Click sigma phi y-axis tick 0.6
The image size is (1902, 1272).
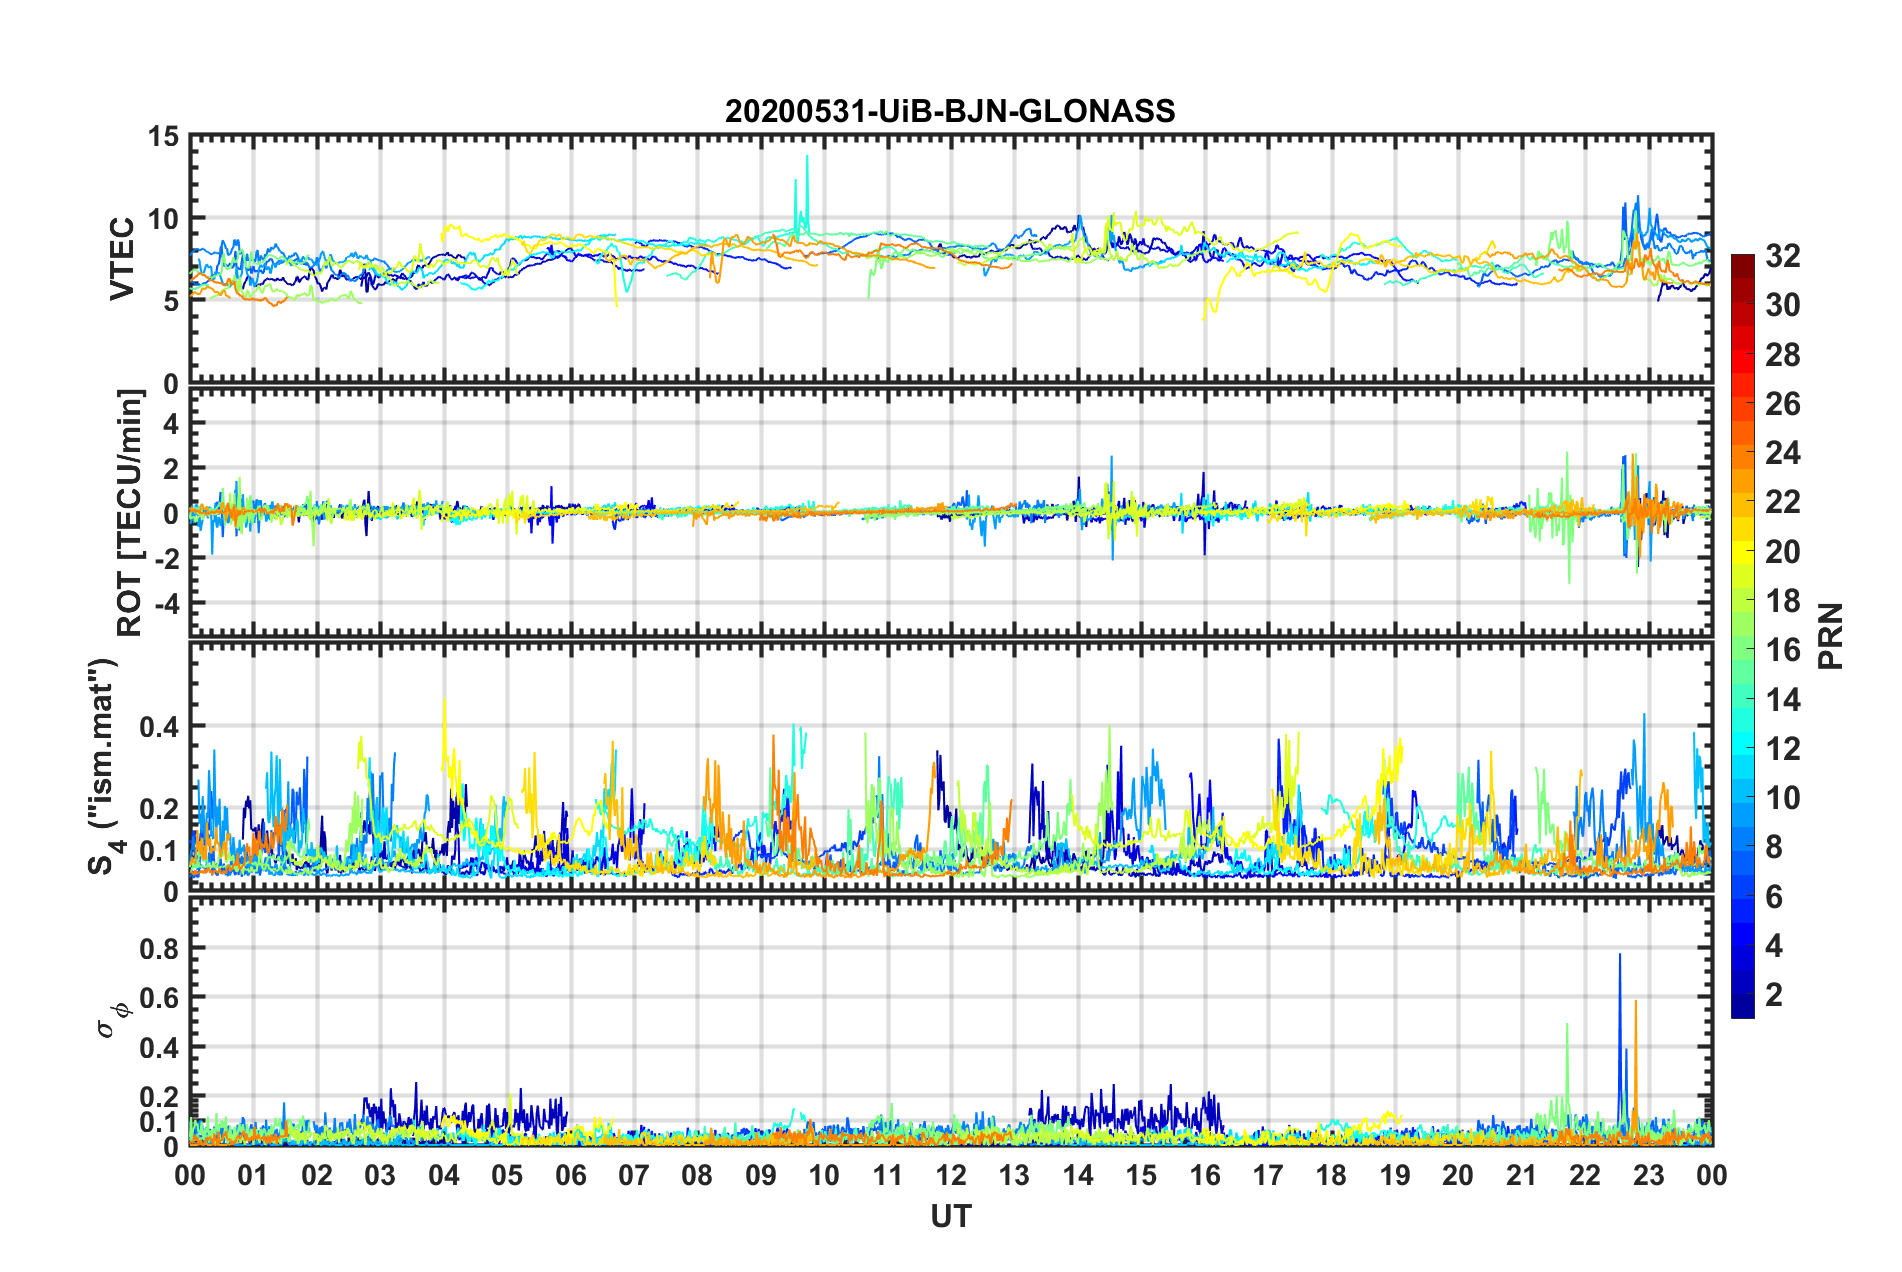pyautogui.click(x=160, y=998)
